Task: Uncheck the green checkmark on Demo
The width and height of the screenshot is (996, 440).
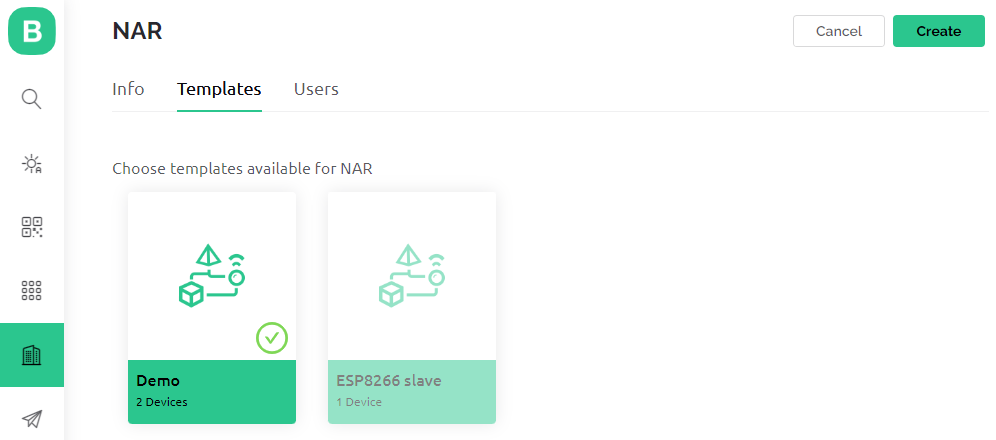Action: pos(272,338)
